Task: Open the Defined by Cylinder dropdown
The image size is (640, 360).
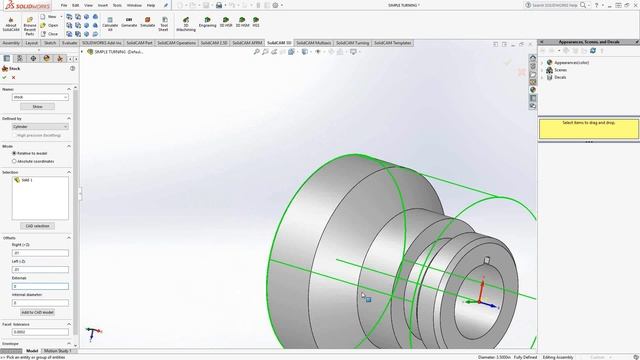Action: coord(40,127)
